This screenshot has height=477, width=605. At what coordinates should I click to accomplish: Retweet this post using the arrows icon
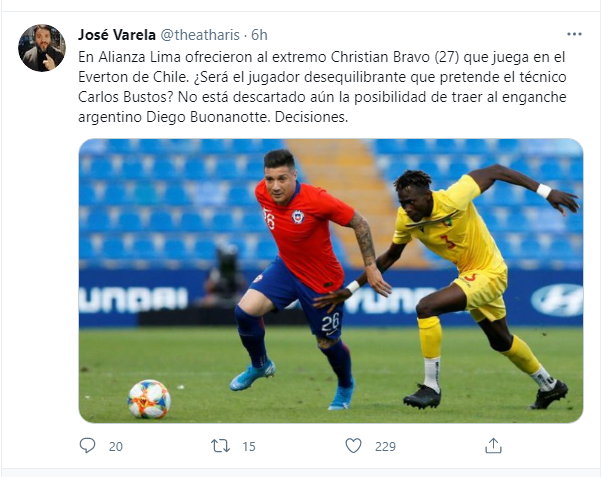pos(220,446)
